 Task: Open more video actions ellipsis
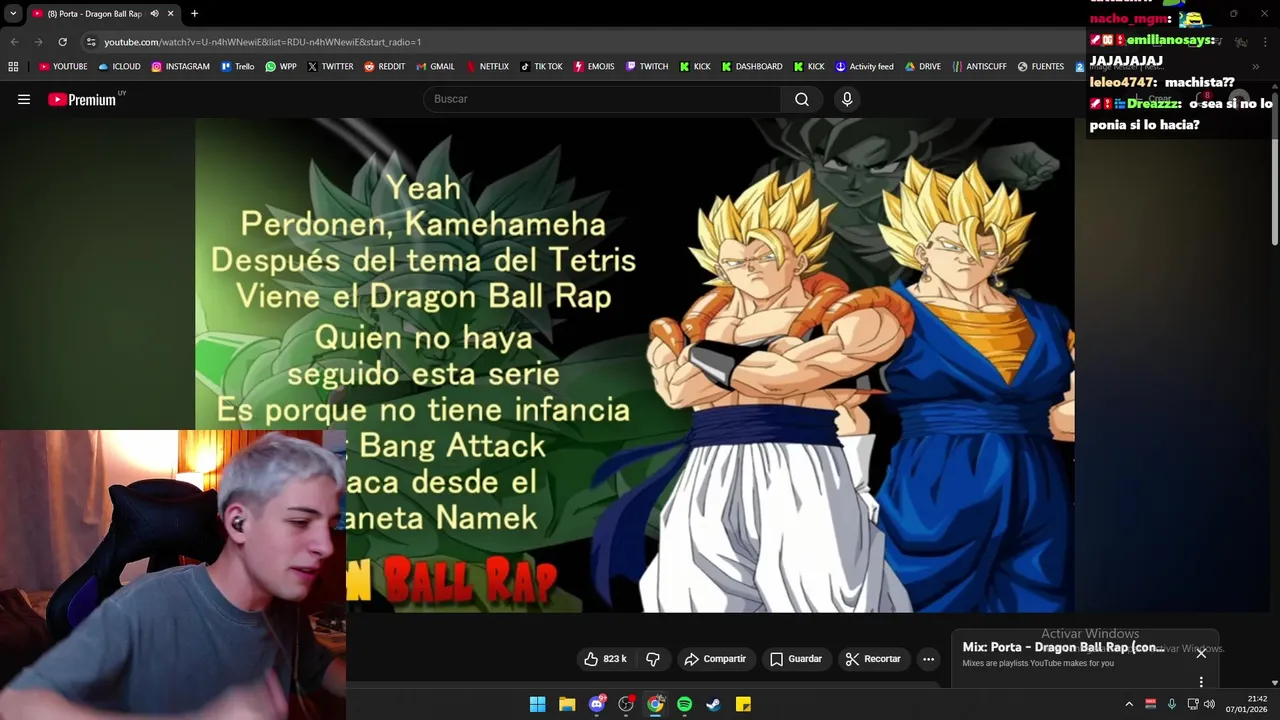click(928, 659)
